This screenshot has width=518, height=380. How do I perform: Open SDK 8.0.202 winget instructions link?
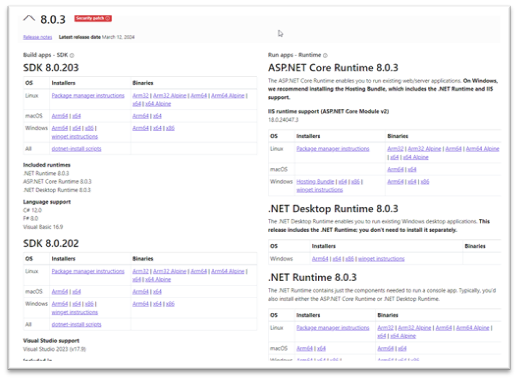pyautogui.click(x=75, y=312)
